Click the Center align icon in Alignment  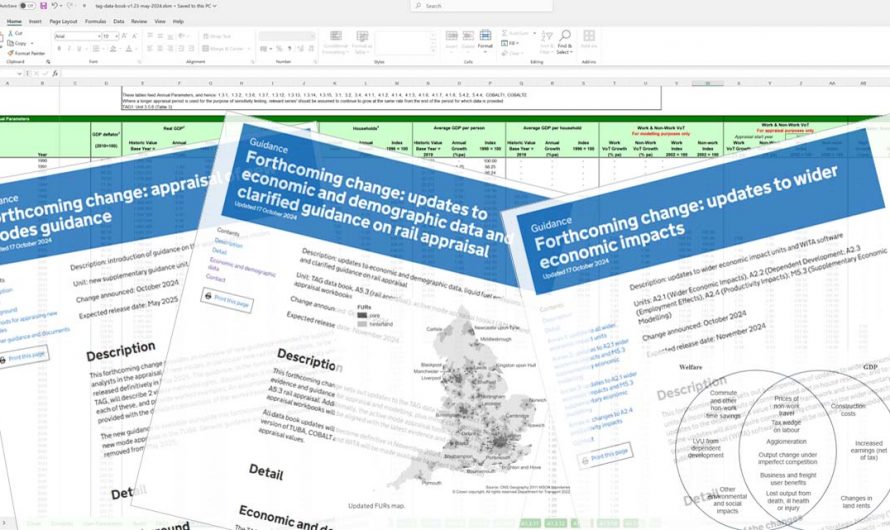[160, 49]
